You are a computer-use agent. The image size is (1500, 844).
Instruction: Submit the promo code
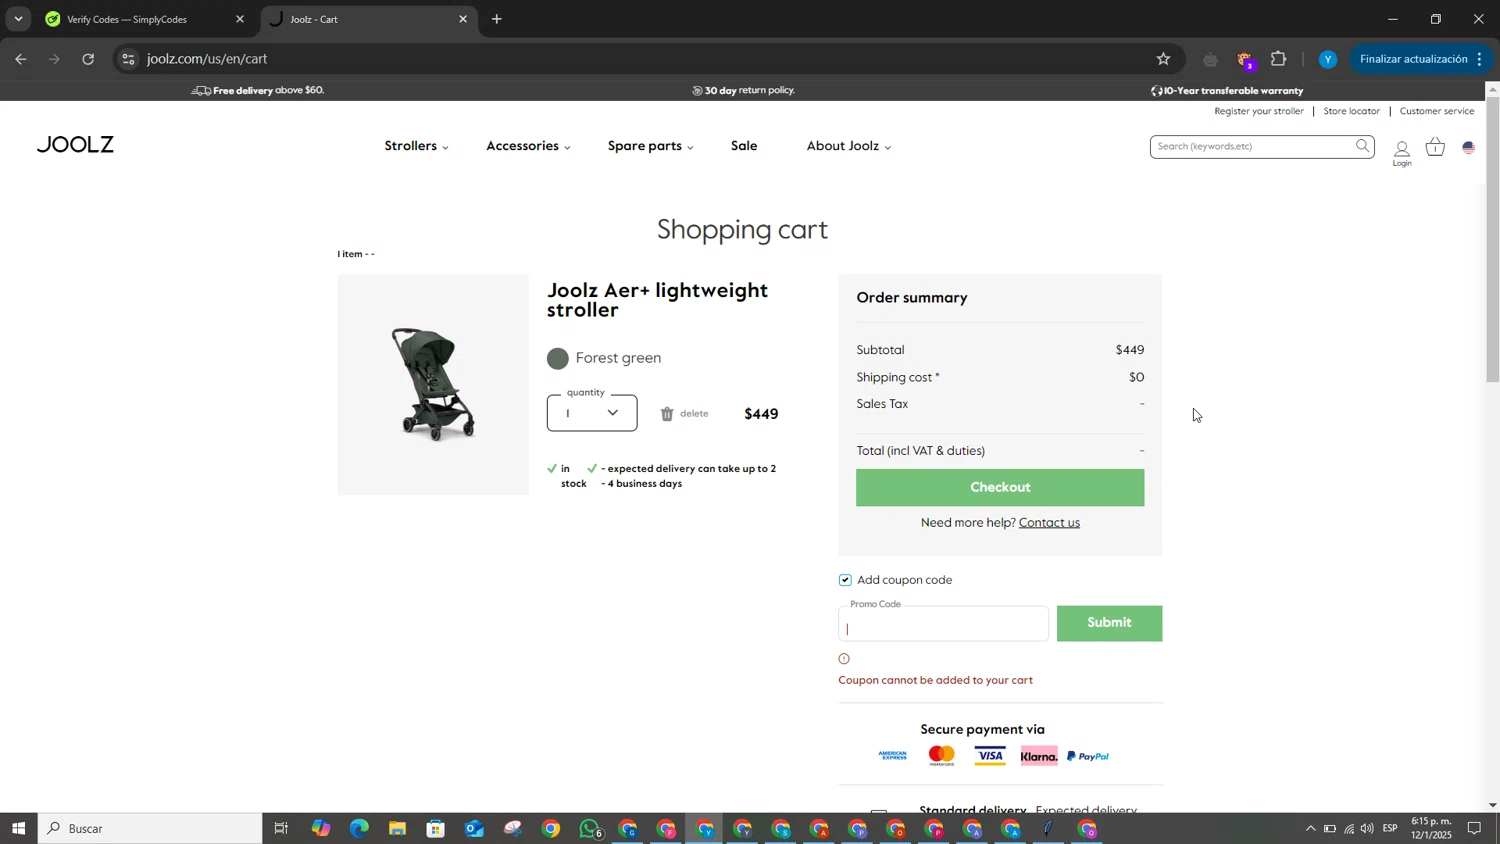point(1109,623)
